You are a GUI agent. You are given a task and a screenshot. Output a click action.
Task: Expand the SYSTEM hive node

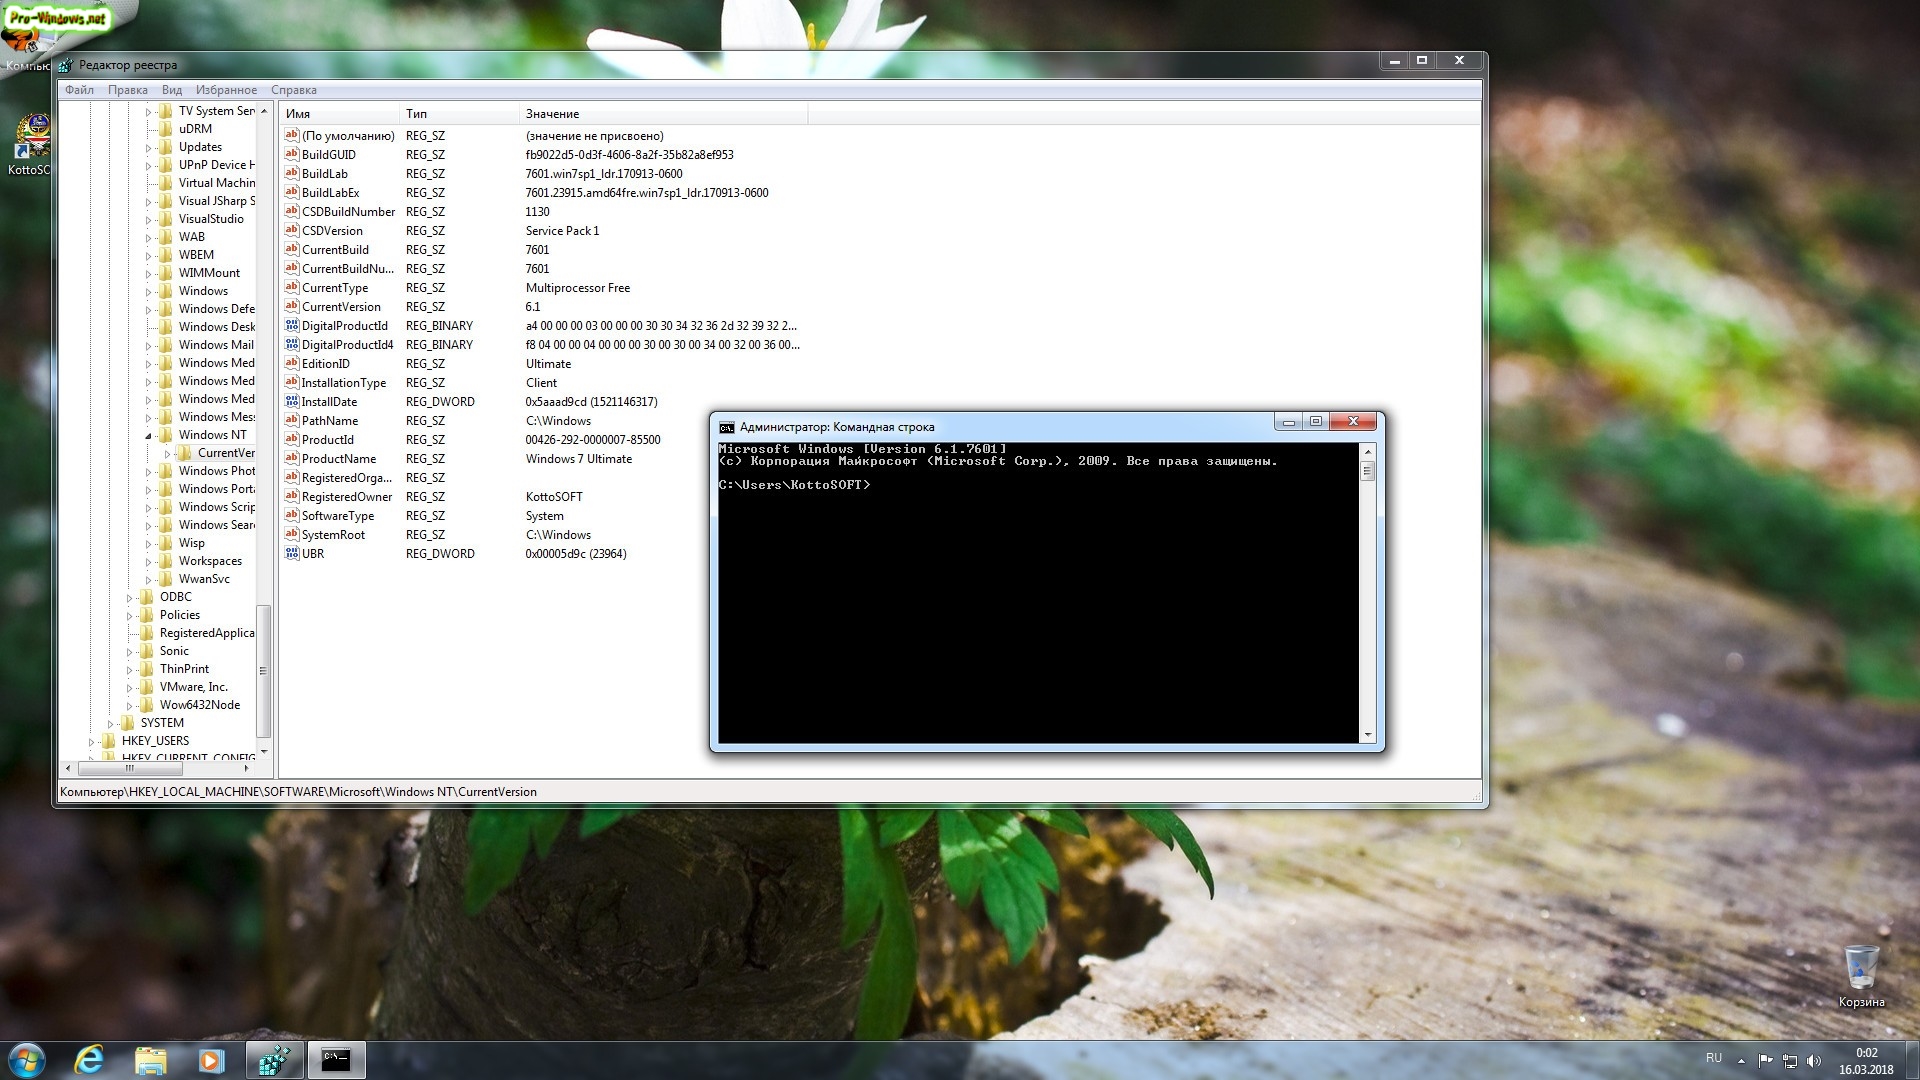[110, 724]
